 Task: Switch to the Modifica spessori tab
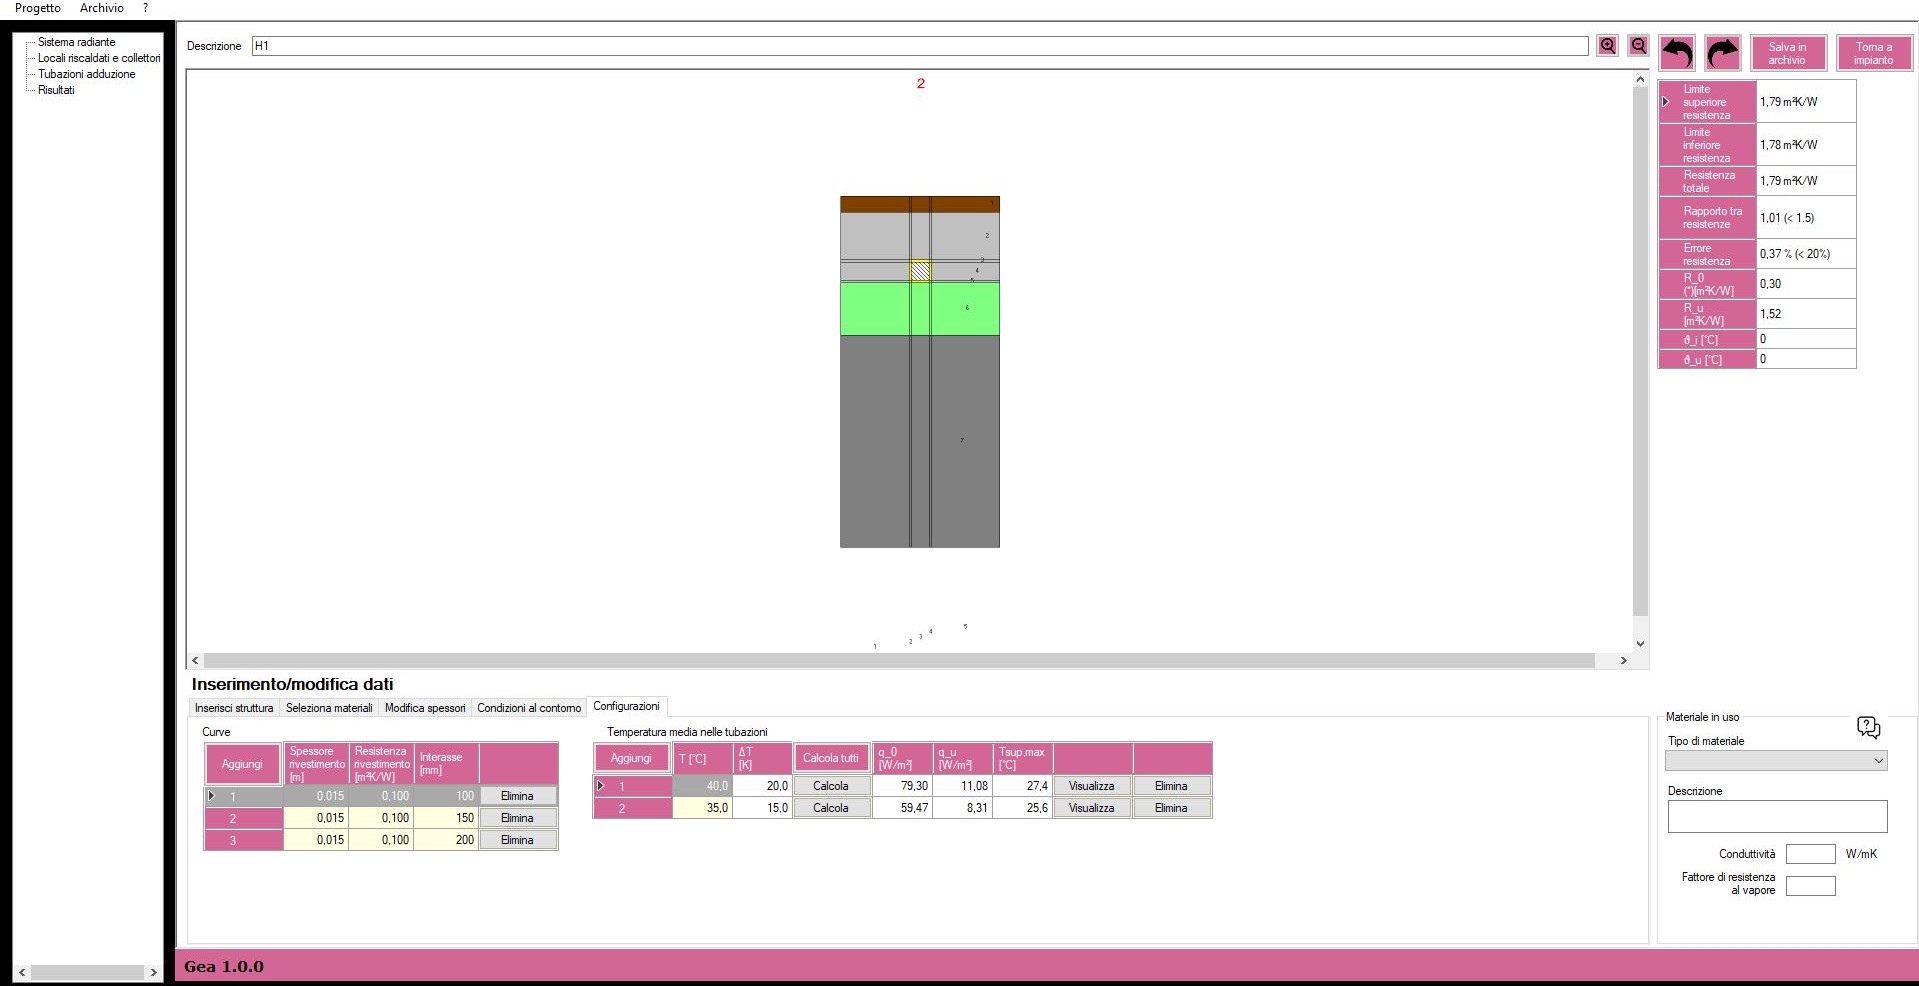pos(425,708)
